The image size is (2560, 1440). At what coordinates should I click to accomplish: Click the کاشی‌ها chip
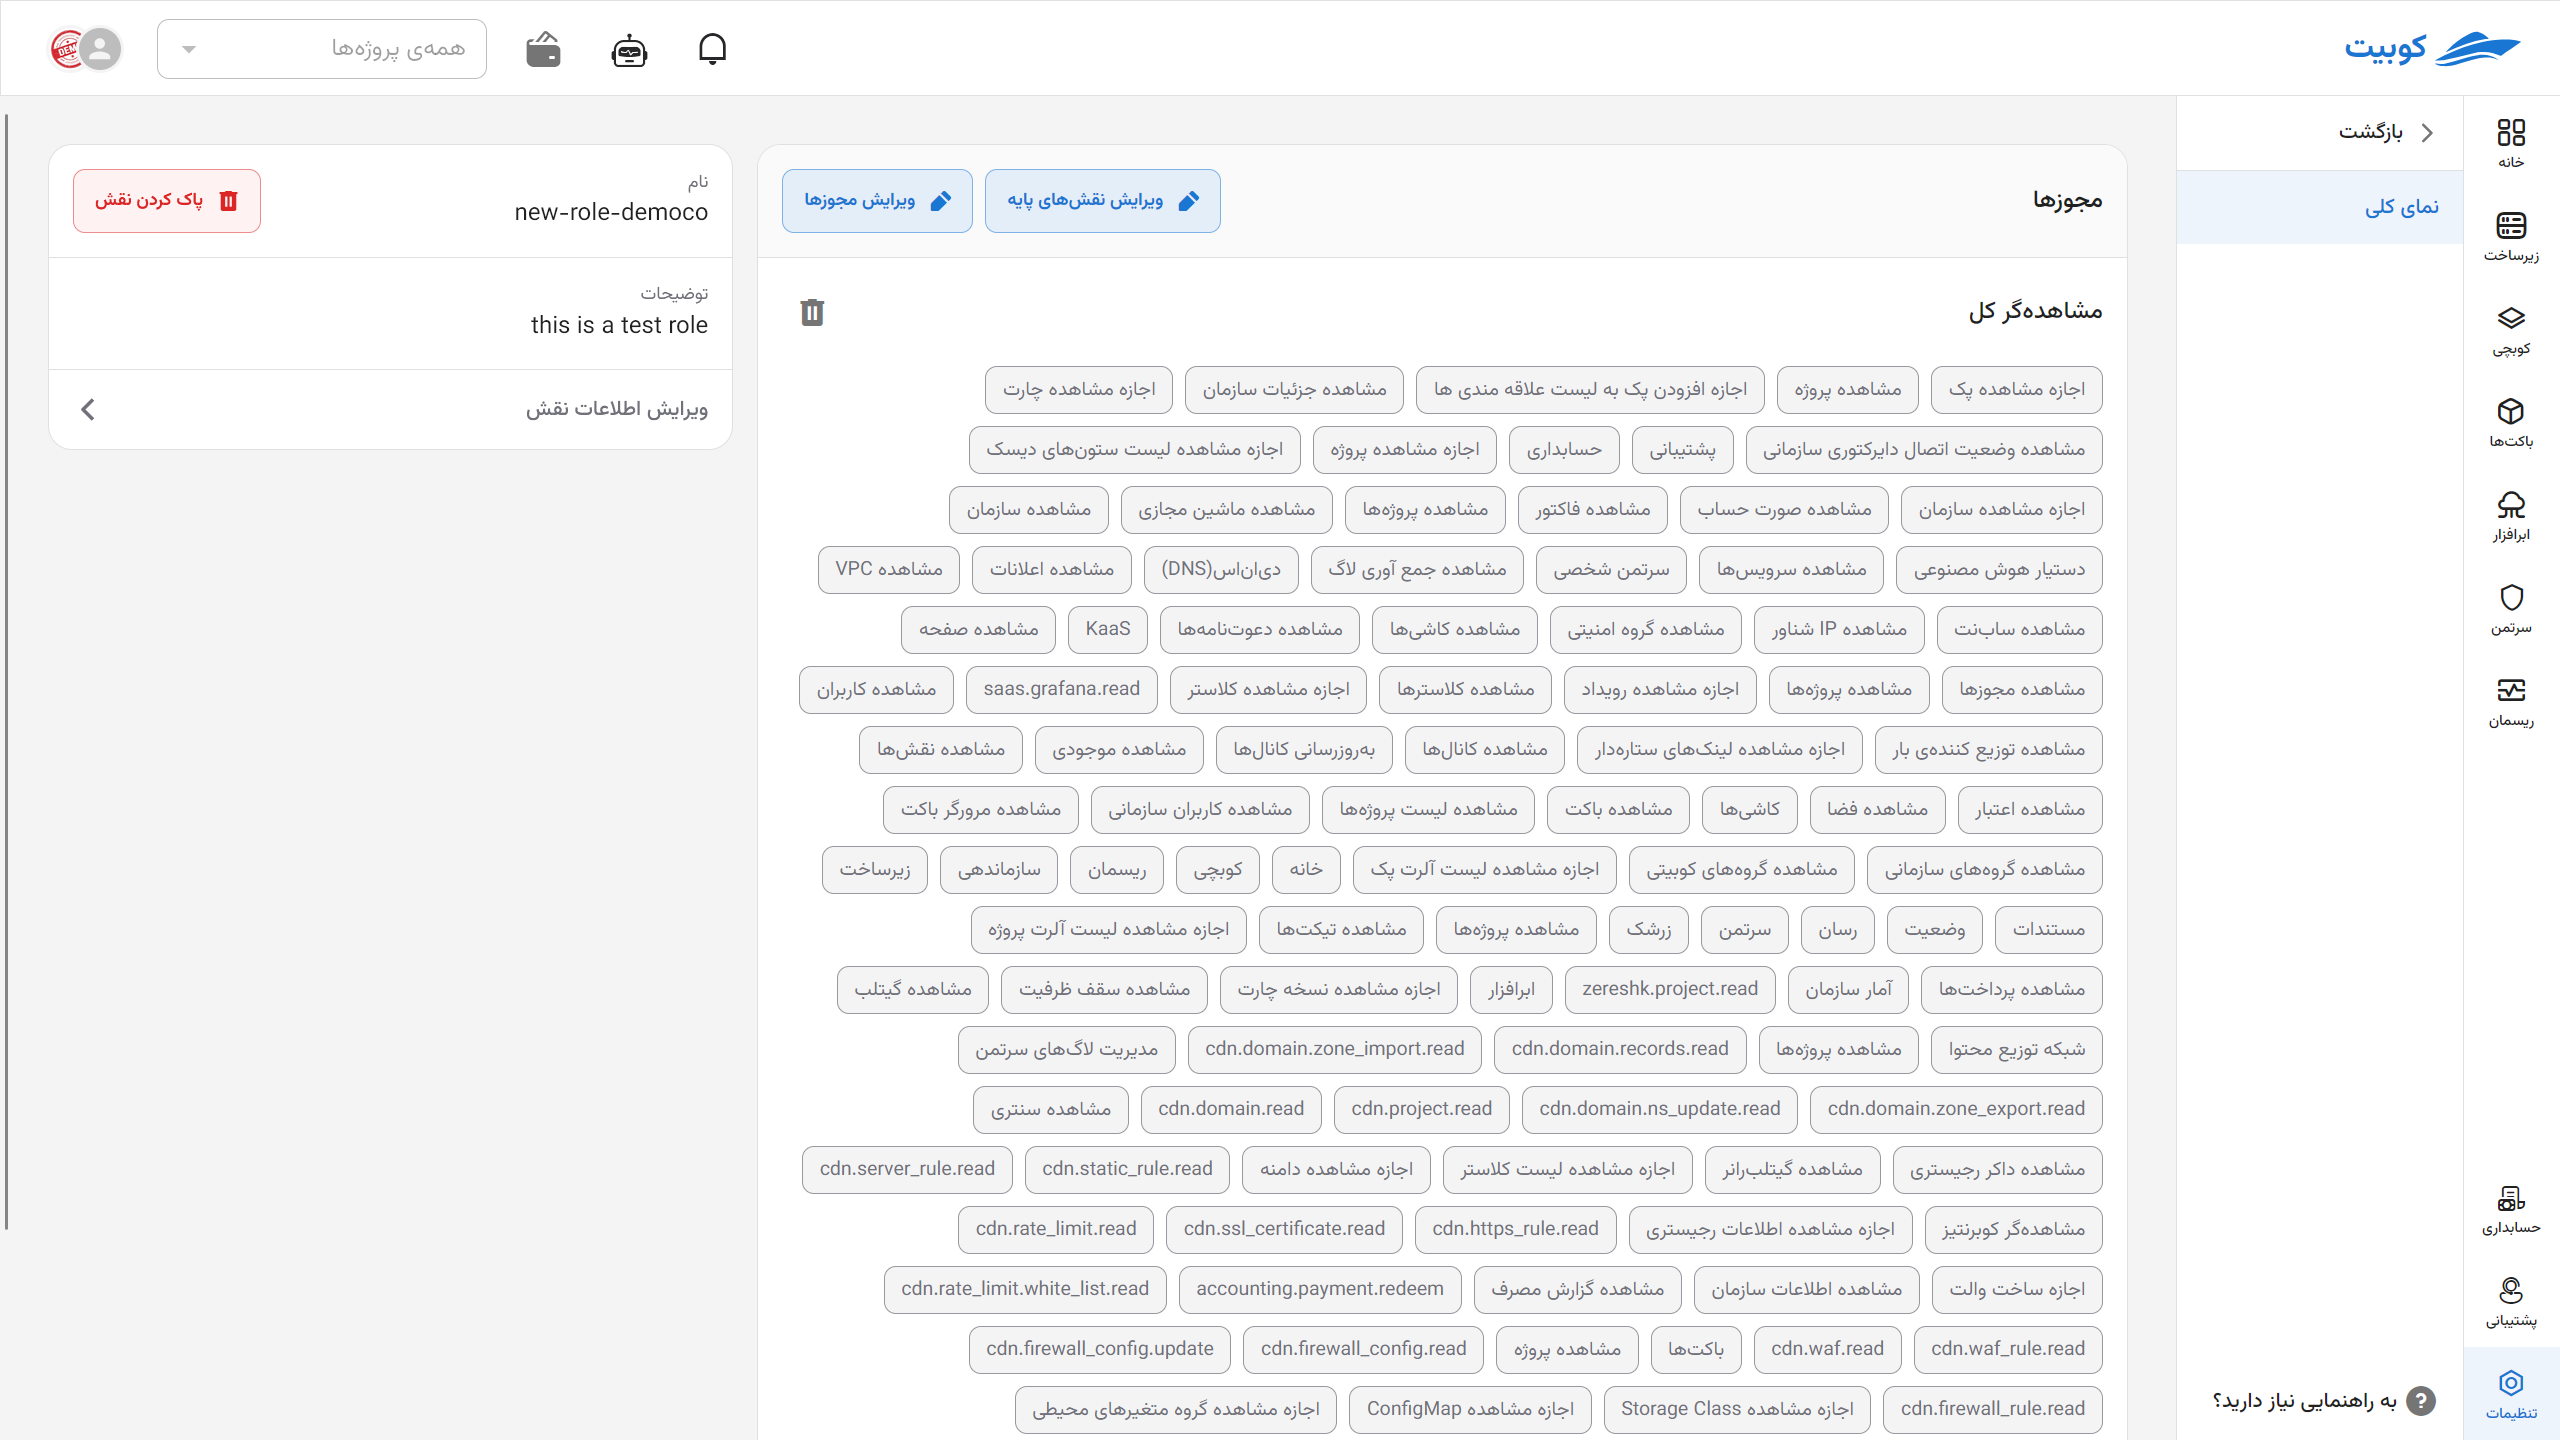(1750, 810)
